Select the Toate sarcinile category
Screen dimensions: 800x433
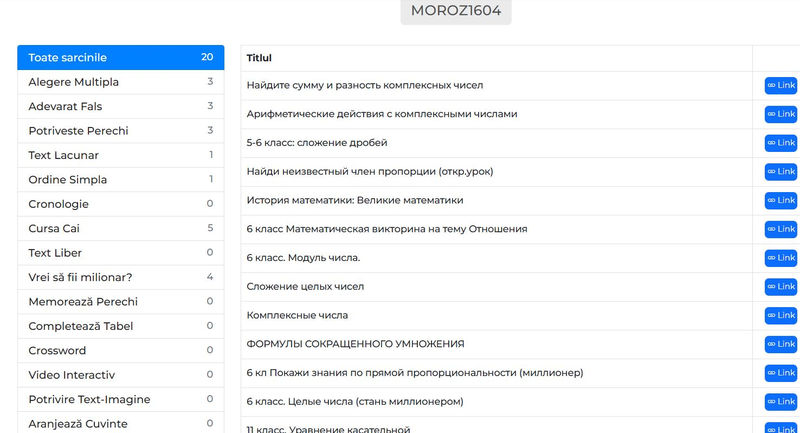[x=120, y=58]
